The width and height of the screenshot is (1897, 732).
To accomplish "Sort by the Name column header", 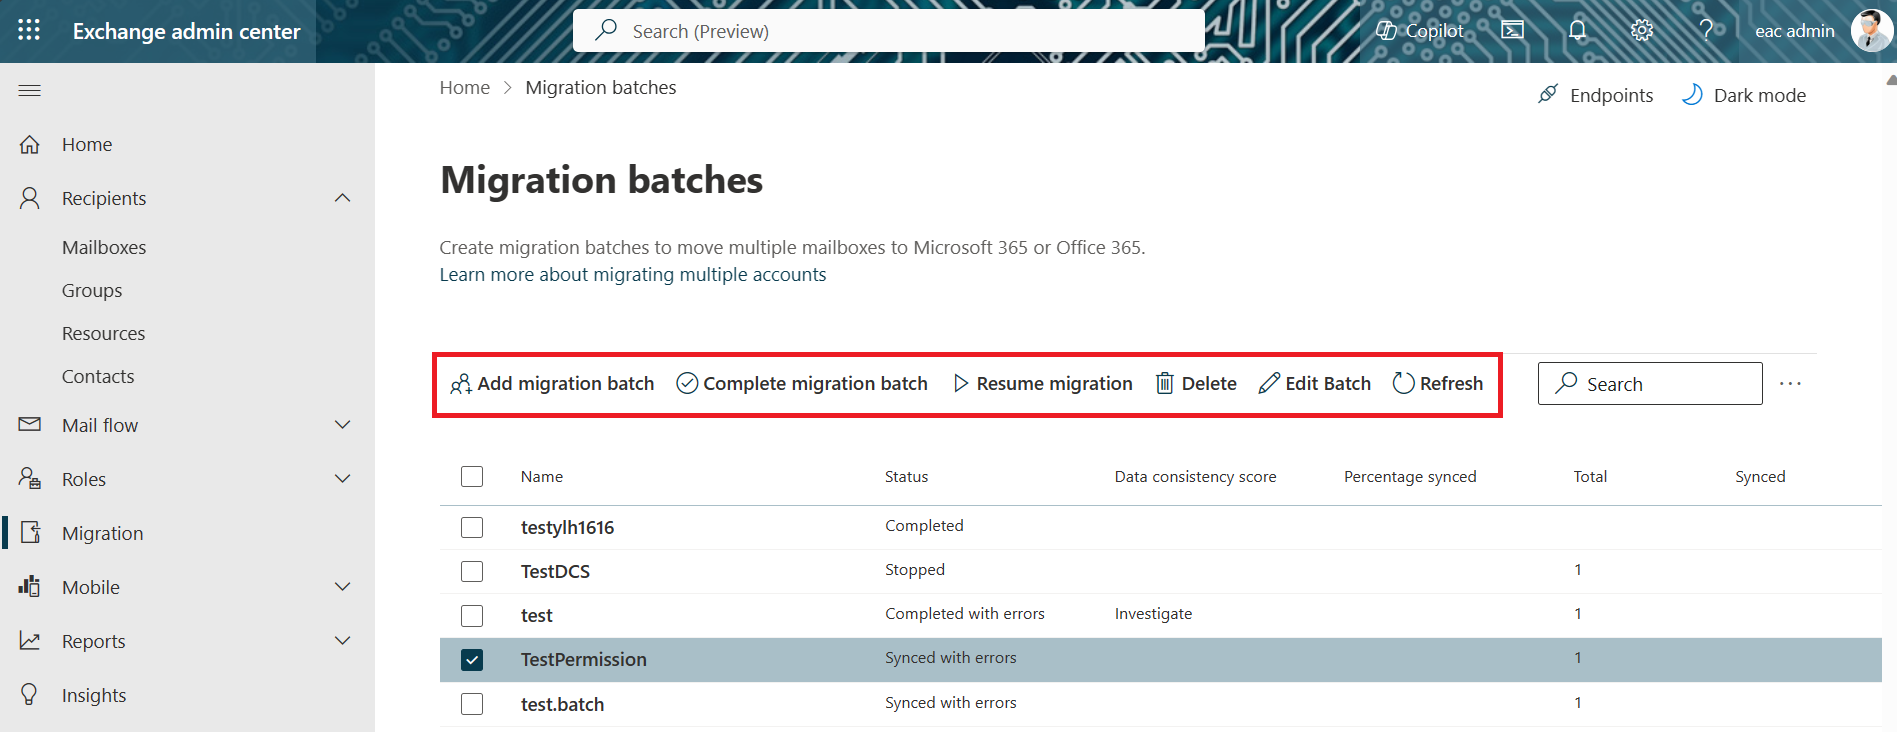I will [541, 476].
